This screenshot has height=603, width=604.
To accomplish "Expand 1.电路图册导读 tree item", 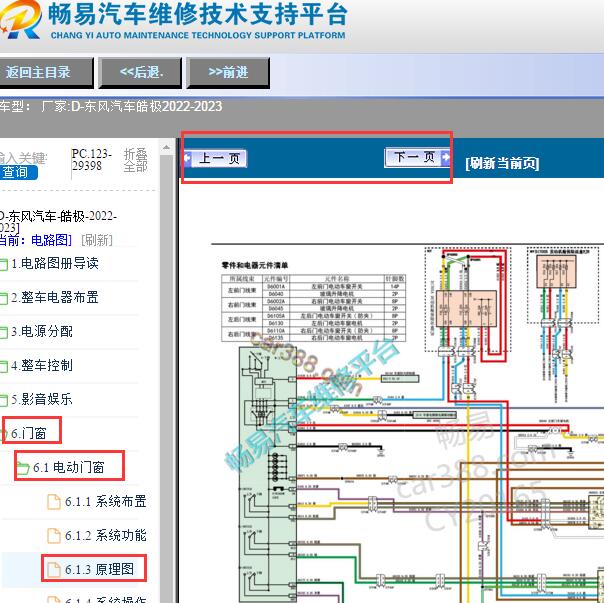I will [x=55, y=264].
